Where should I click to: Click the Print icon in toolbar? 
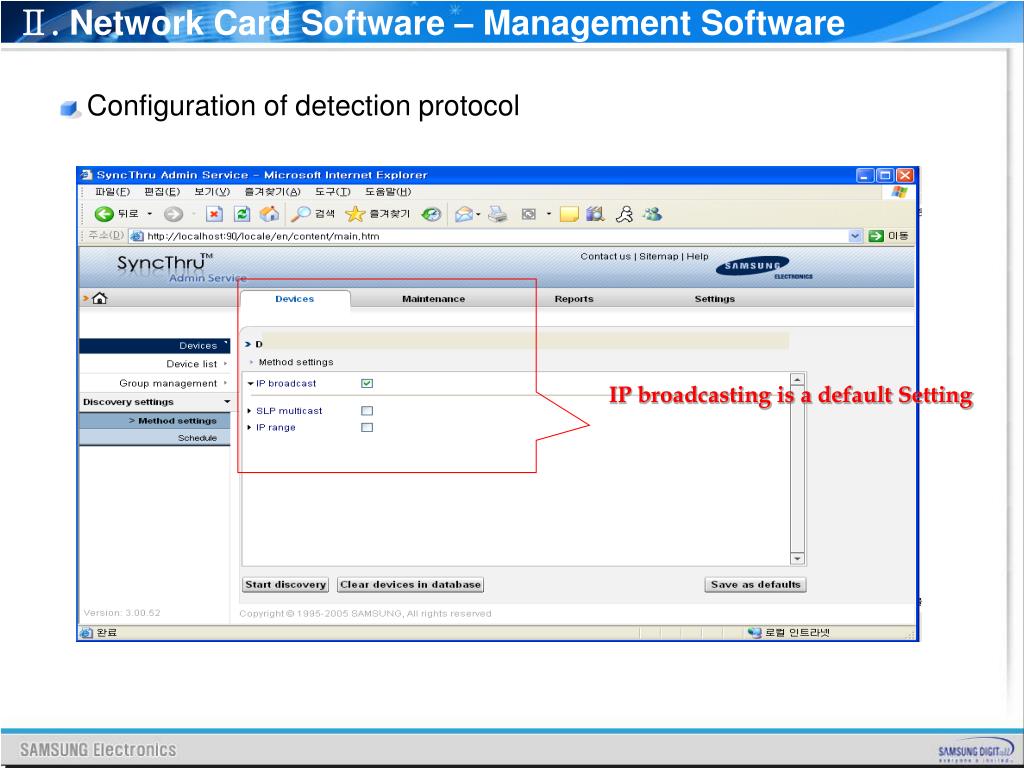coord(498,214)
